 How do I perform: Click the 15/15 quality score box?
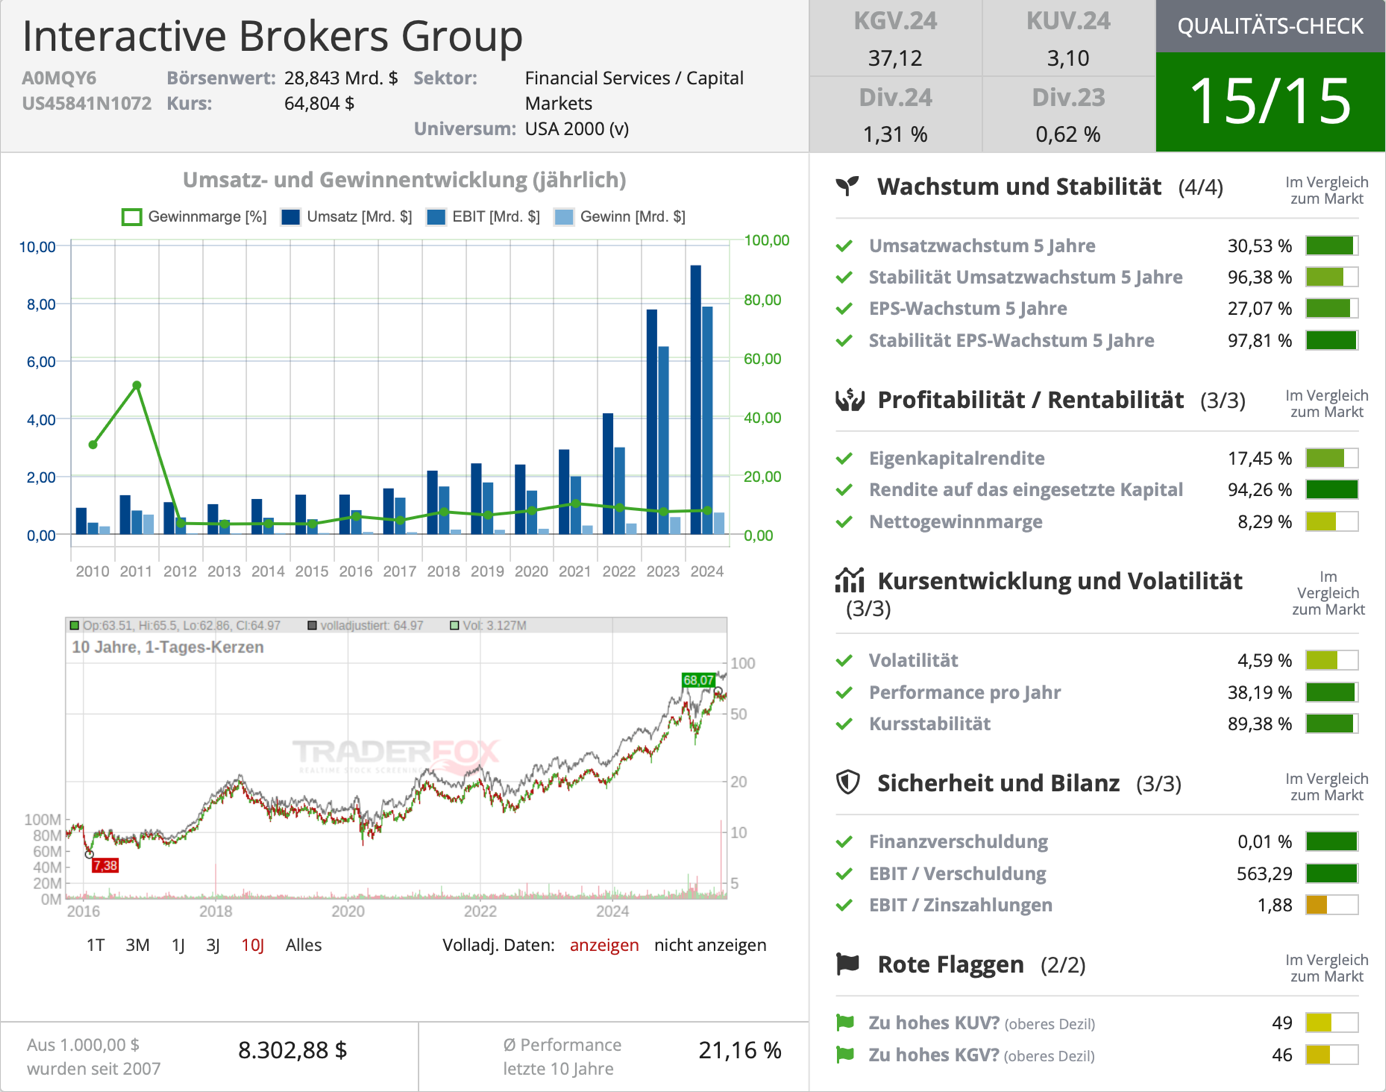click(x=1270, y=102)
